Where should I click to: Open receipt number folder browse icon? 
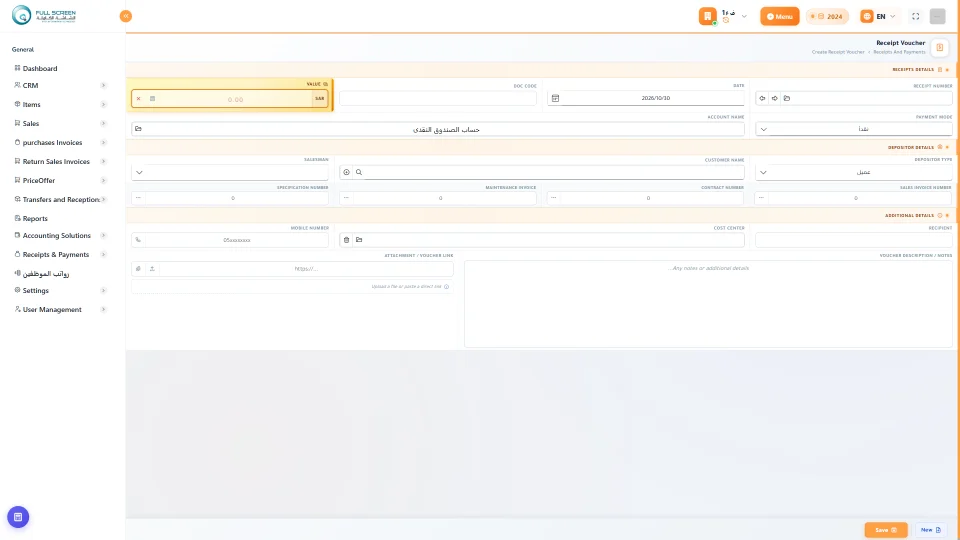pos(787,98)
